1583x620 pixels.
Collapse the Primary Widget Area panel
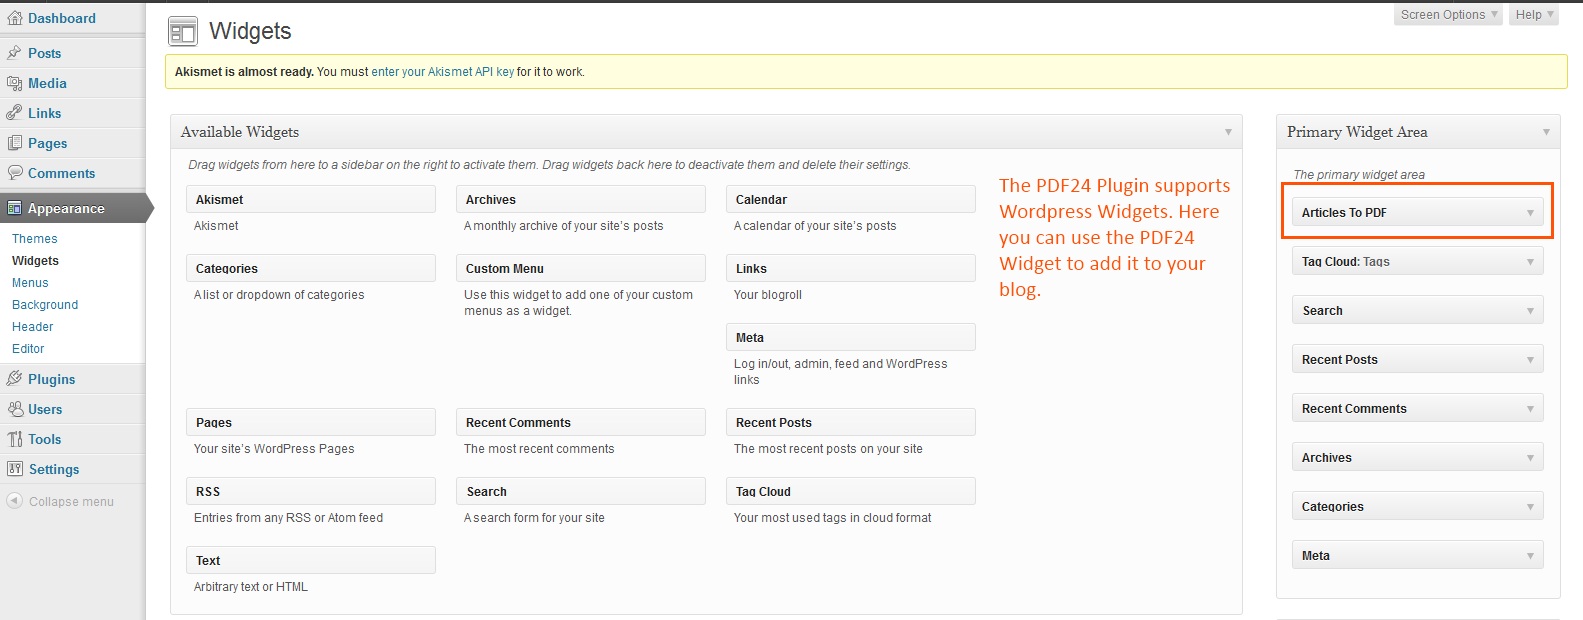pos(1545,132)
